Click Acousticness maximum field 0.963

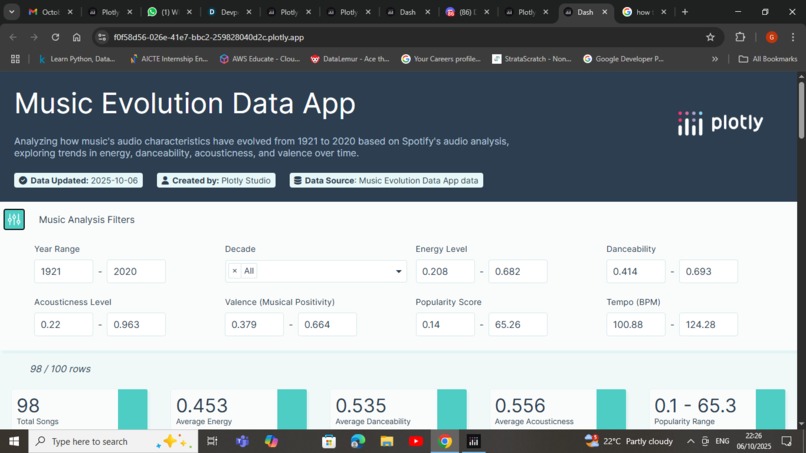[x=136, y=324]
